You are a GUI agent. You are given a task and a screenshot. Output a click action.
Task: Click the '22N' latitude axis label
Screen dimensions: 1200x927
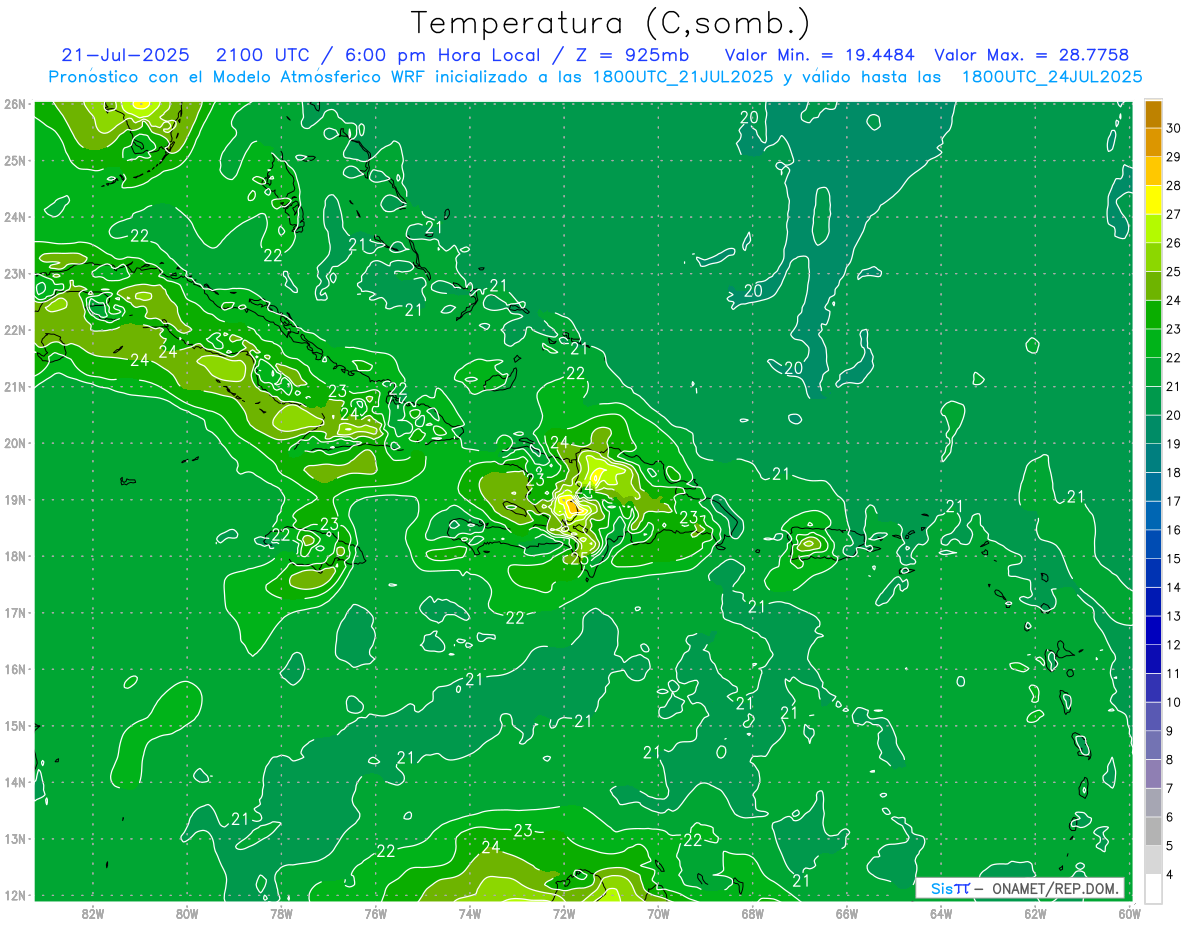click(x=14, y=330)
